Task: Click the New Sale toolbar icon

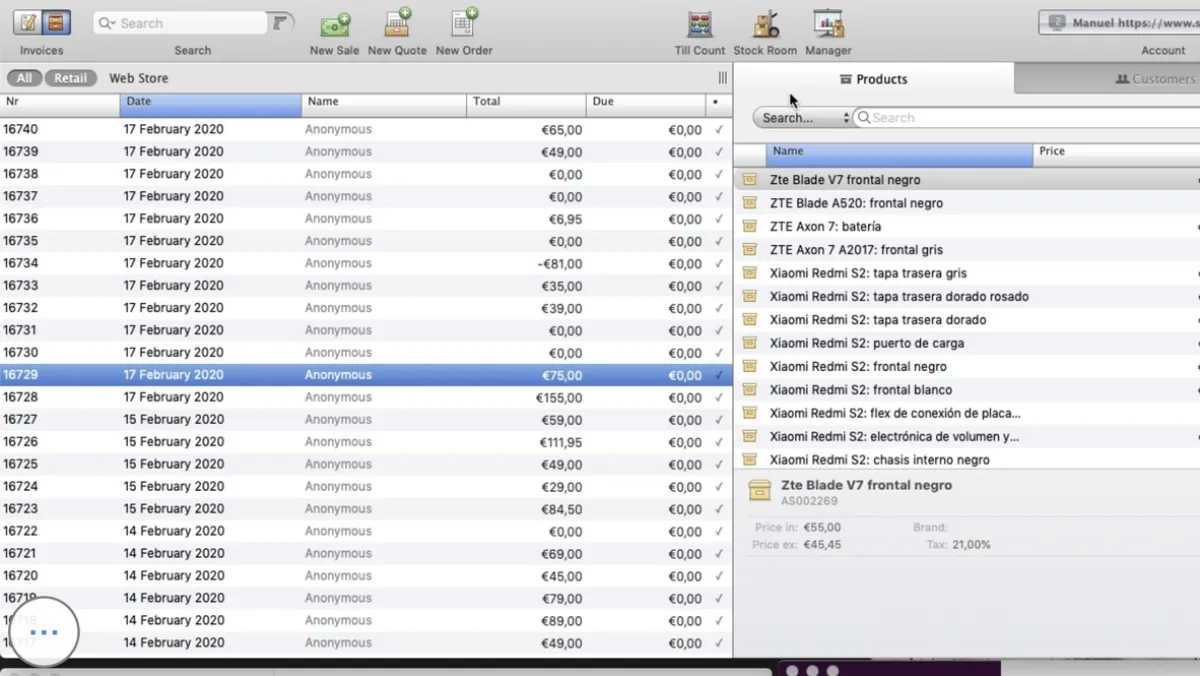Action: (x=334, y=24)
